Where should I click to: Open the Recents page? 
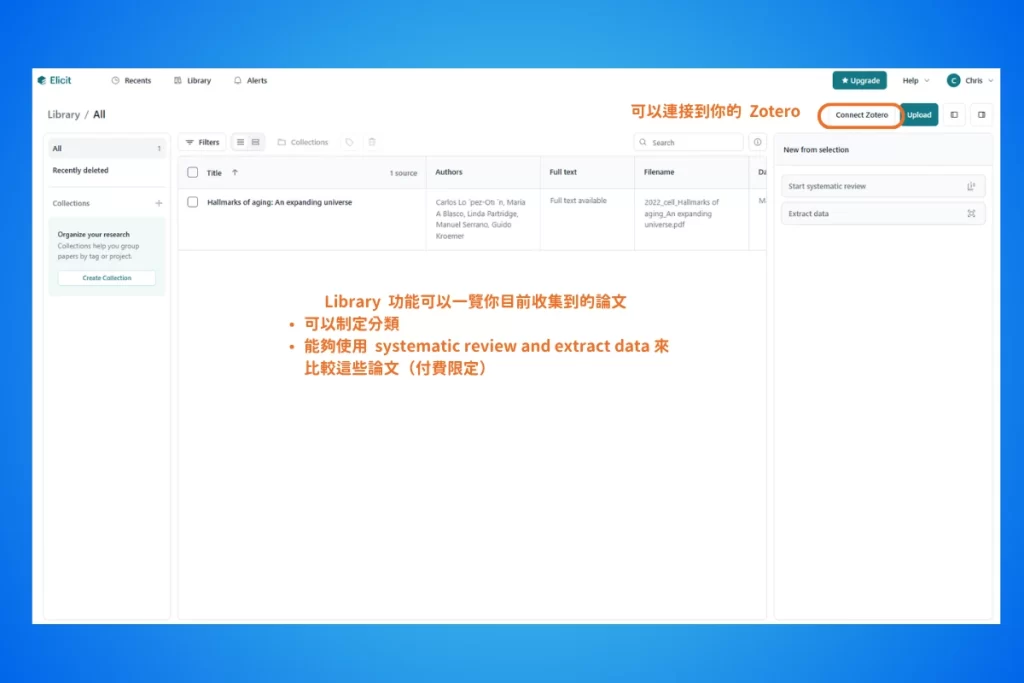(131, 80)
